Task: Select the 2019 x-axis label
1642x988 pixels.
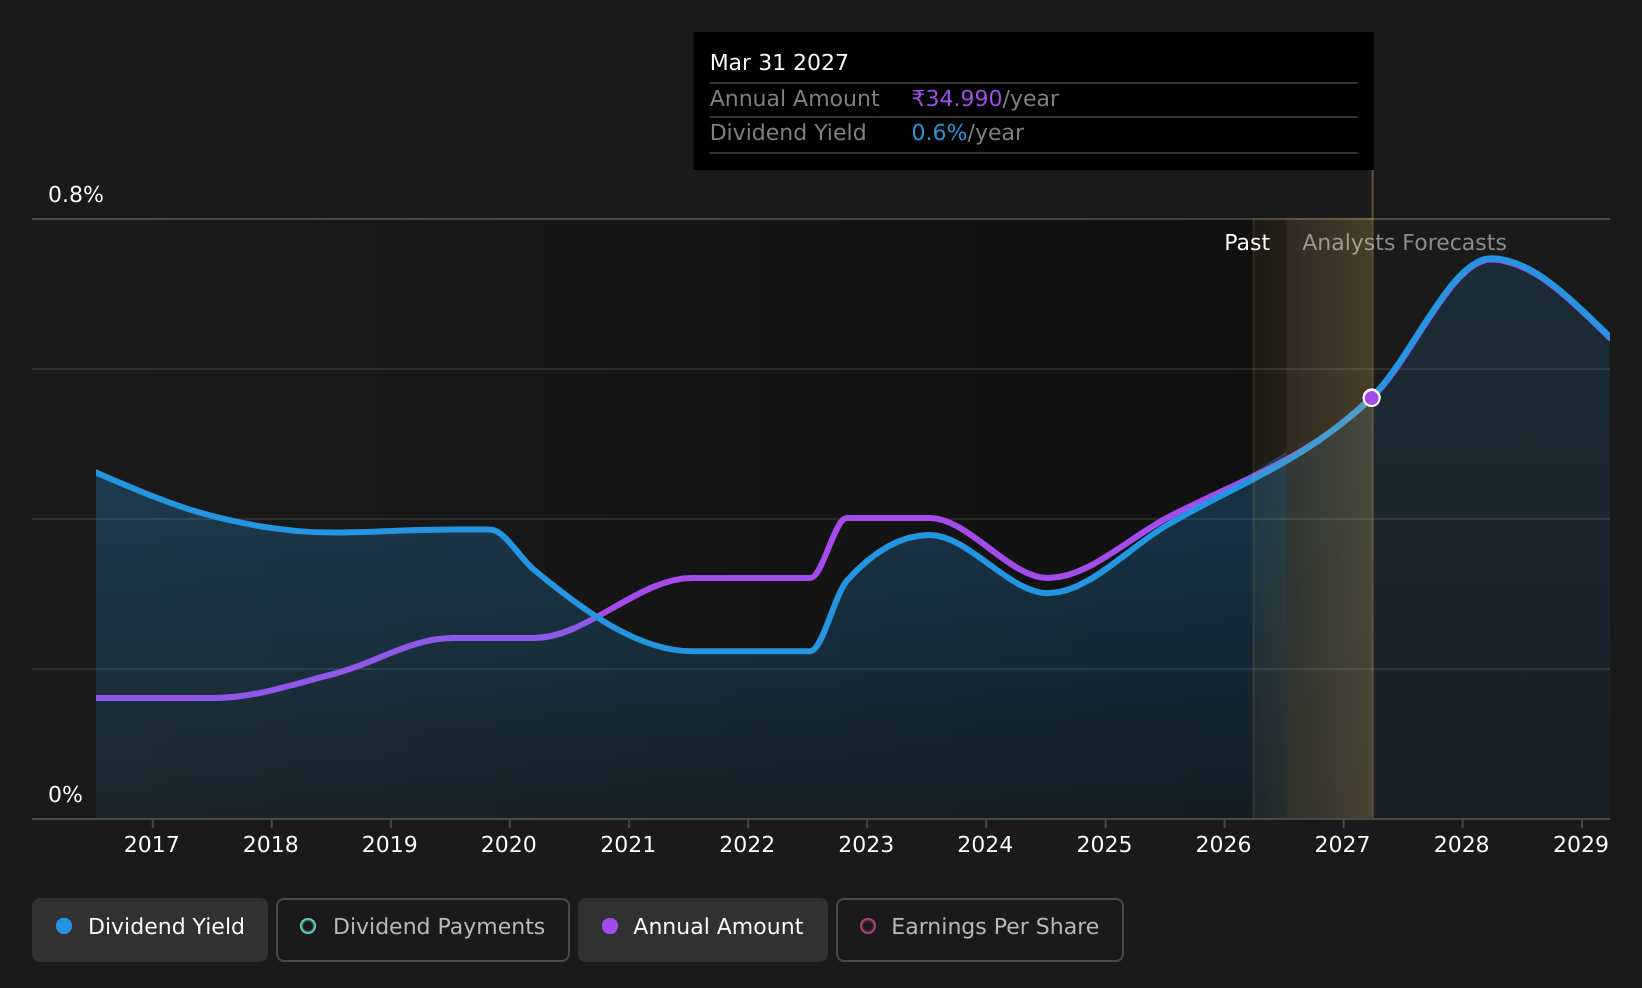Action: point(389,845)
